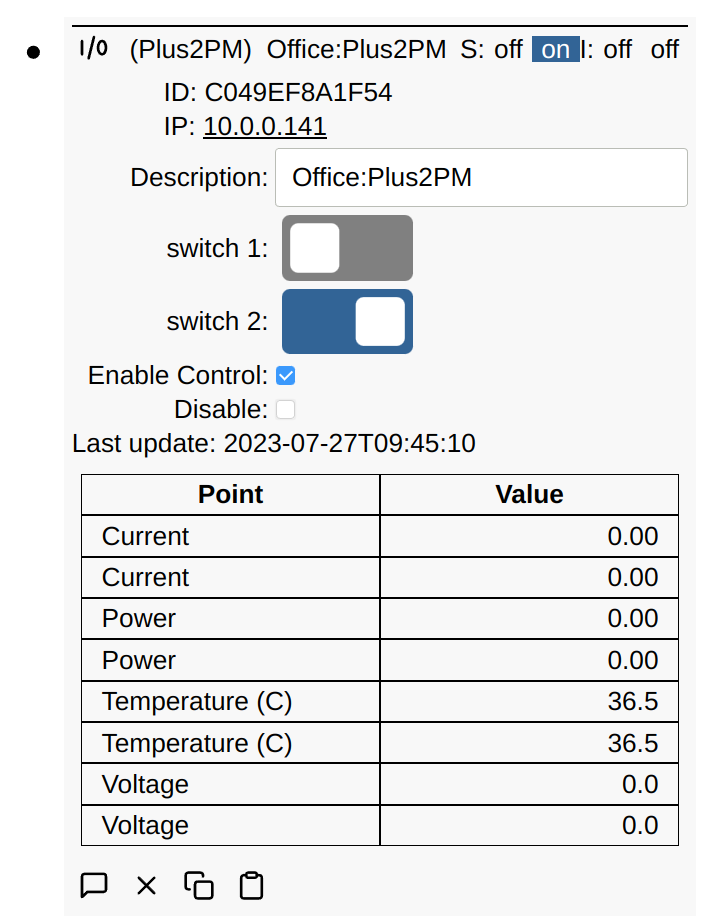Turn off the switch 2 toggle
This screenshot has height=917, width=716.
click(347, 321)
